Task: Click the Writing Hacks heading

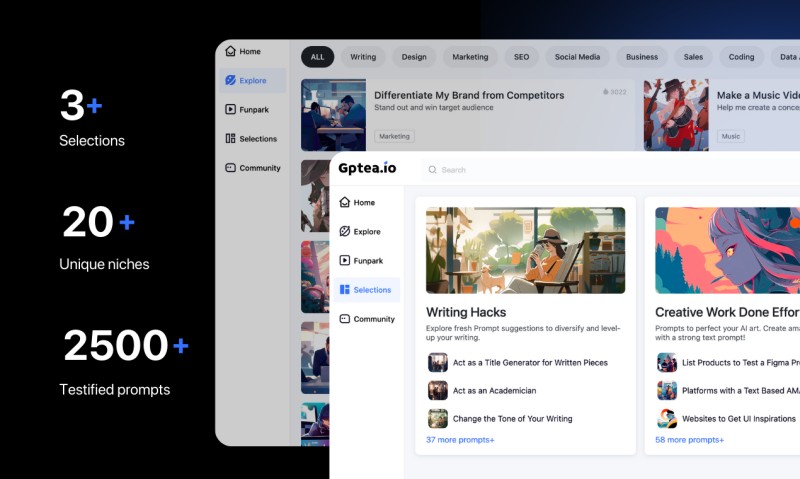Action: click(466, 312)
